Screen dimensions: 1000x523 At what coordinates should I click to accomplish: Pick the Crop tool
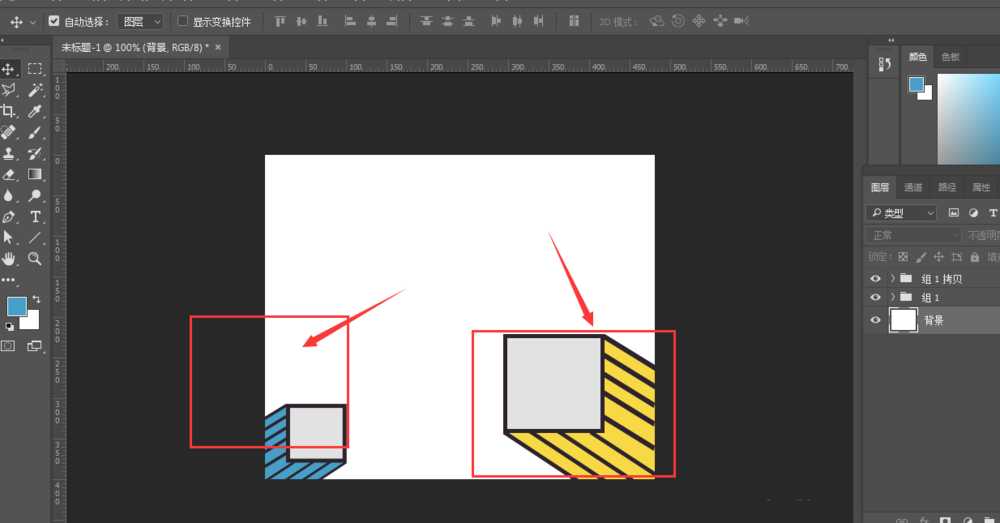8,111
